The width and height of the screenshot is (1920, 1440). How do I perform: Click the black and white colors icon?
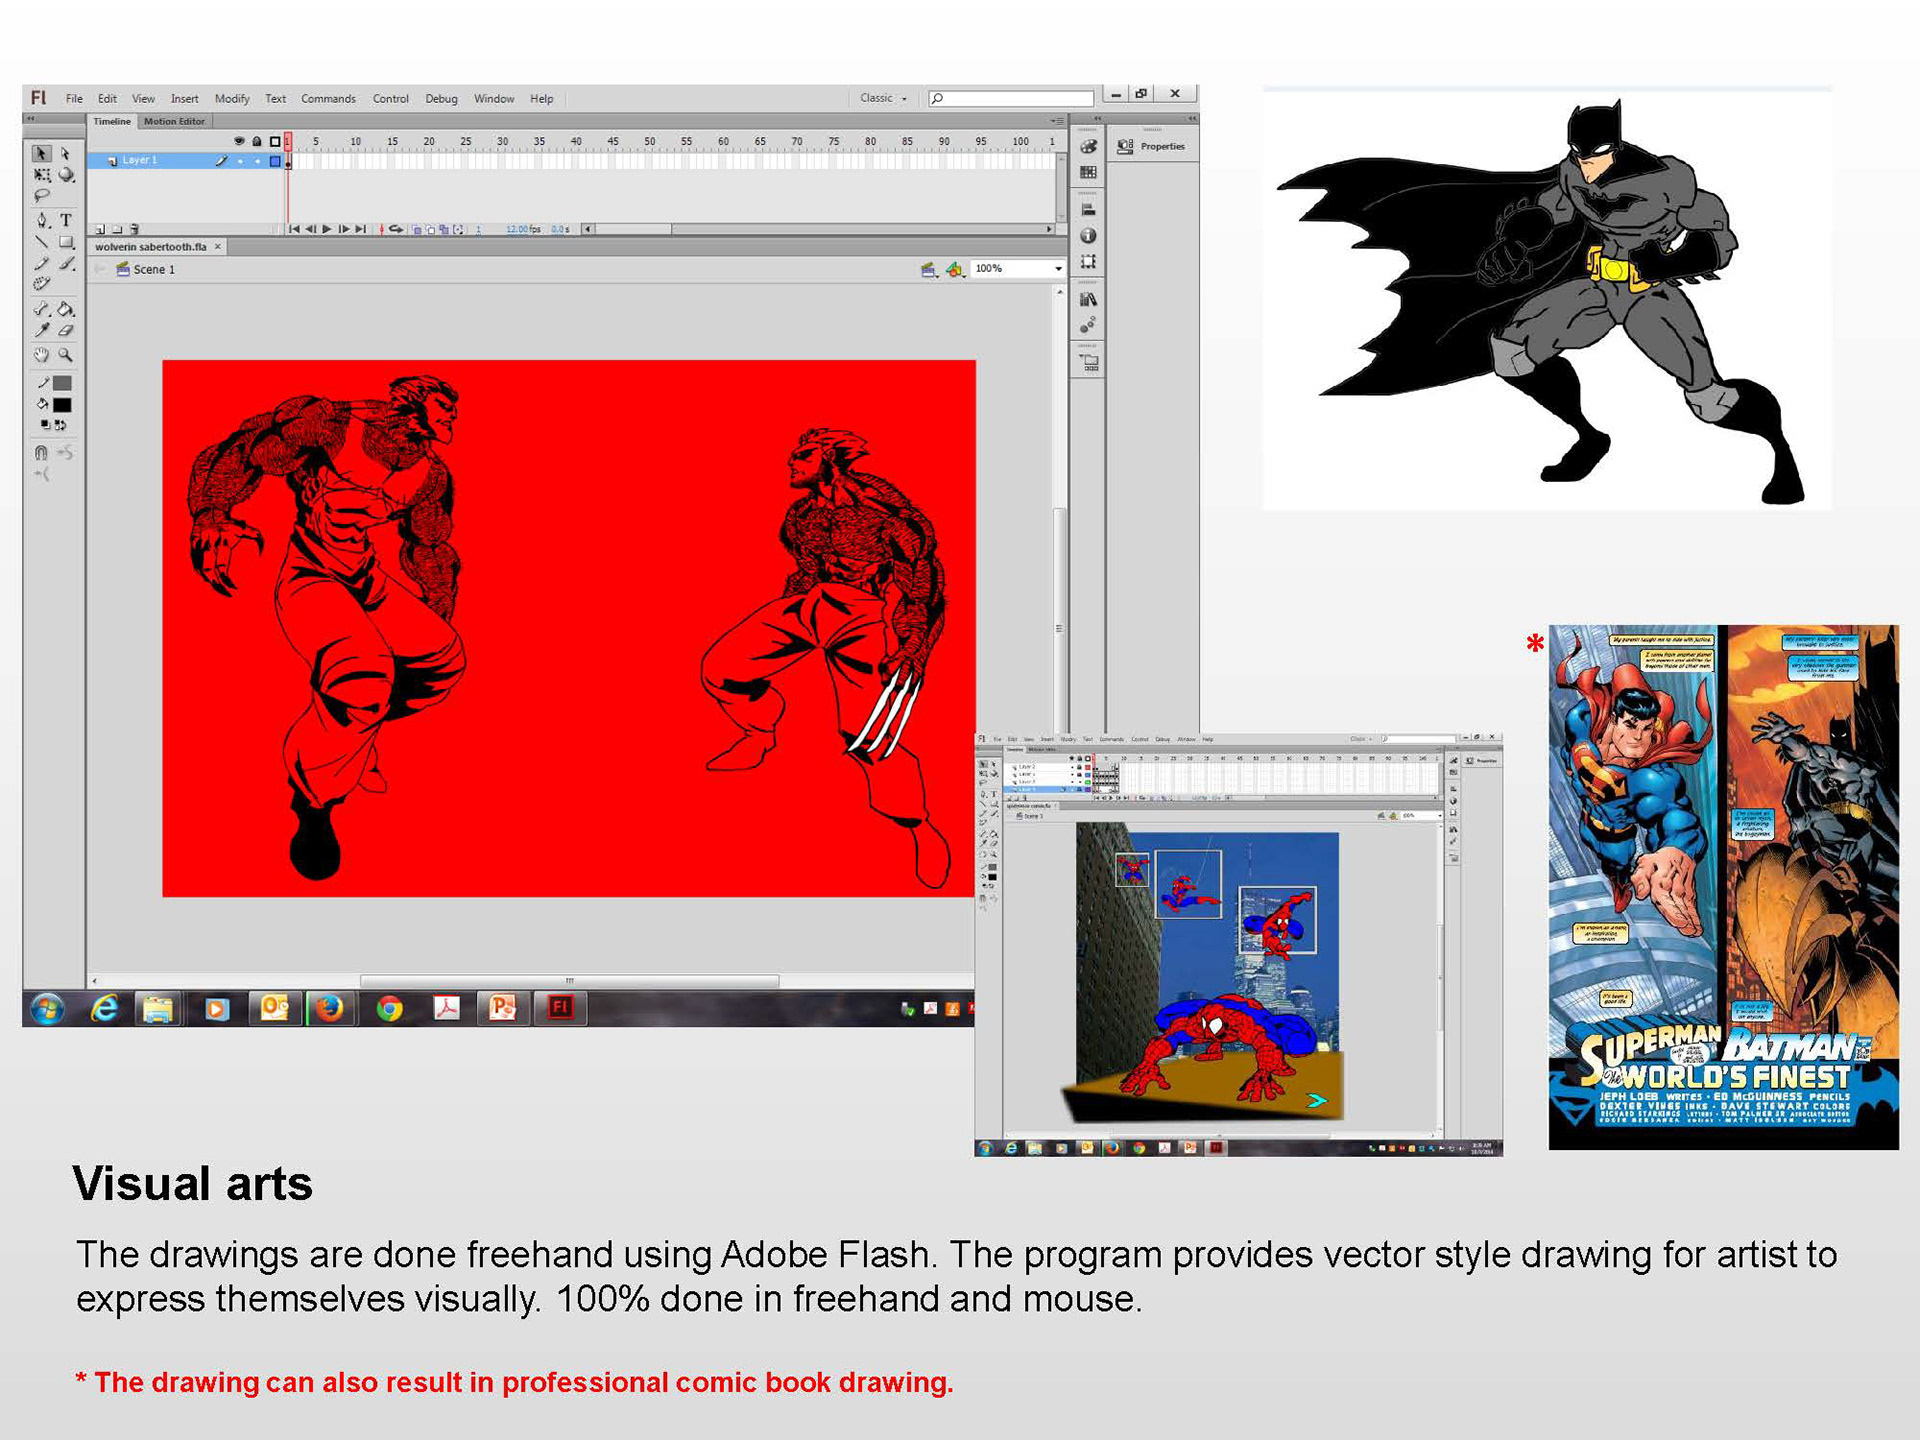click(x=44, y=425)
